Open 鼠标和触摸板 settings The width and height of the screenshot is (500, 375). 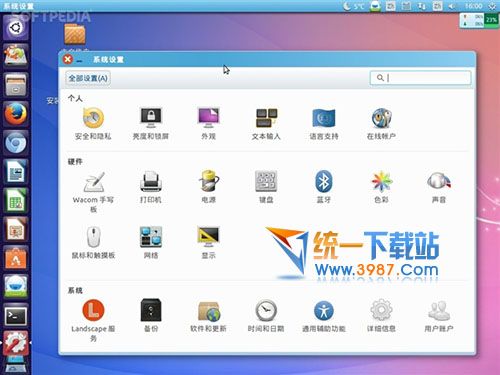click(93, 243)
